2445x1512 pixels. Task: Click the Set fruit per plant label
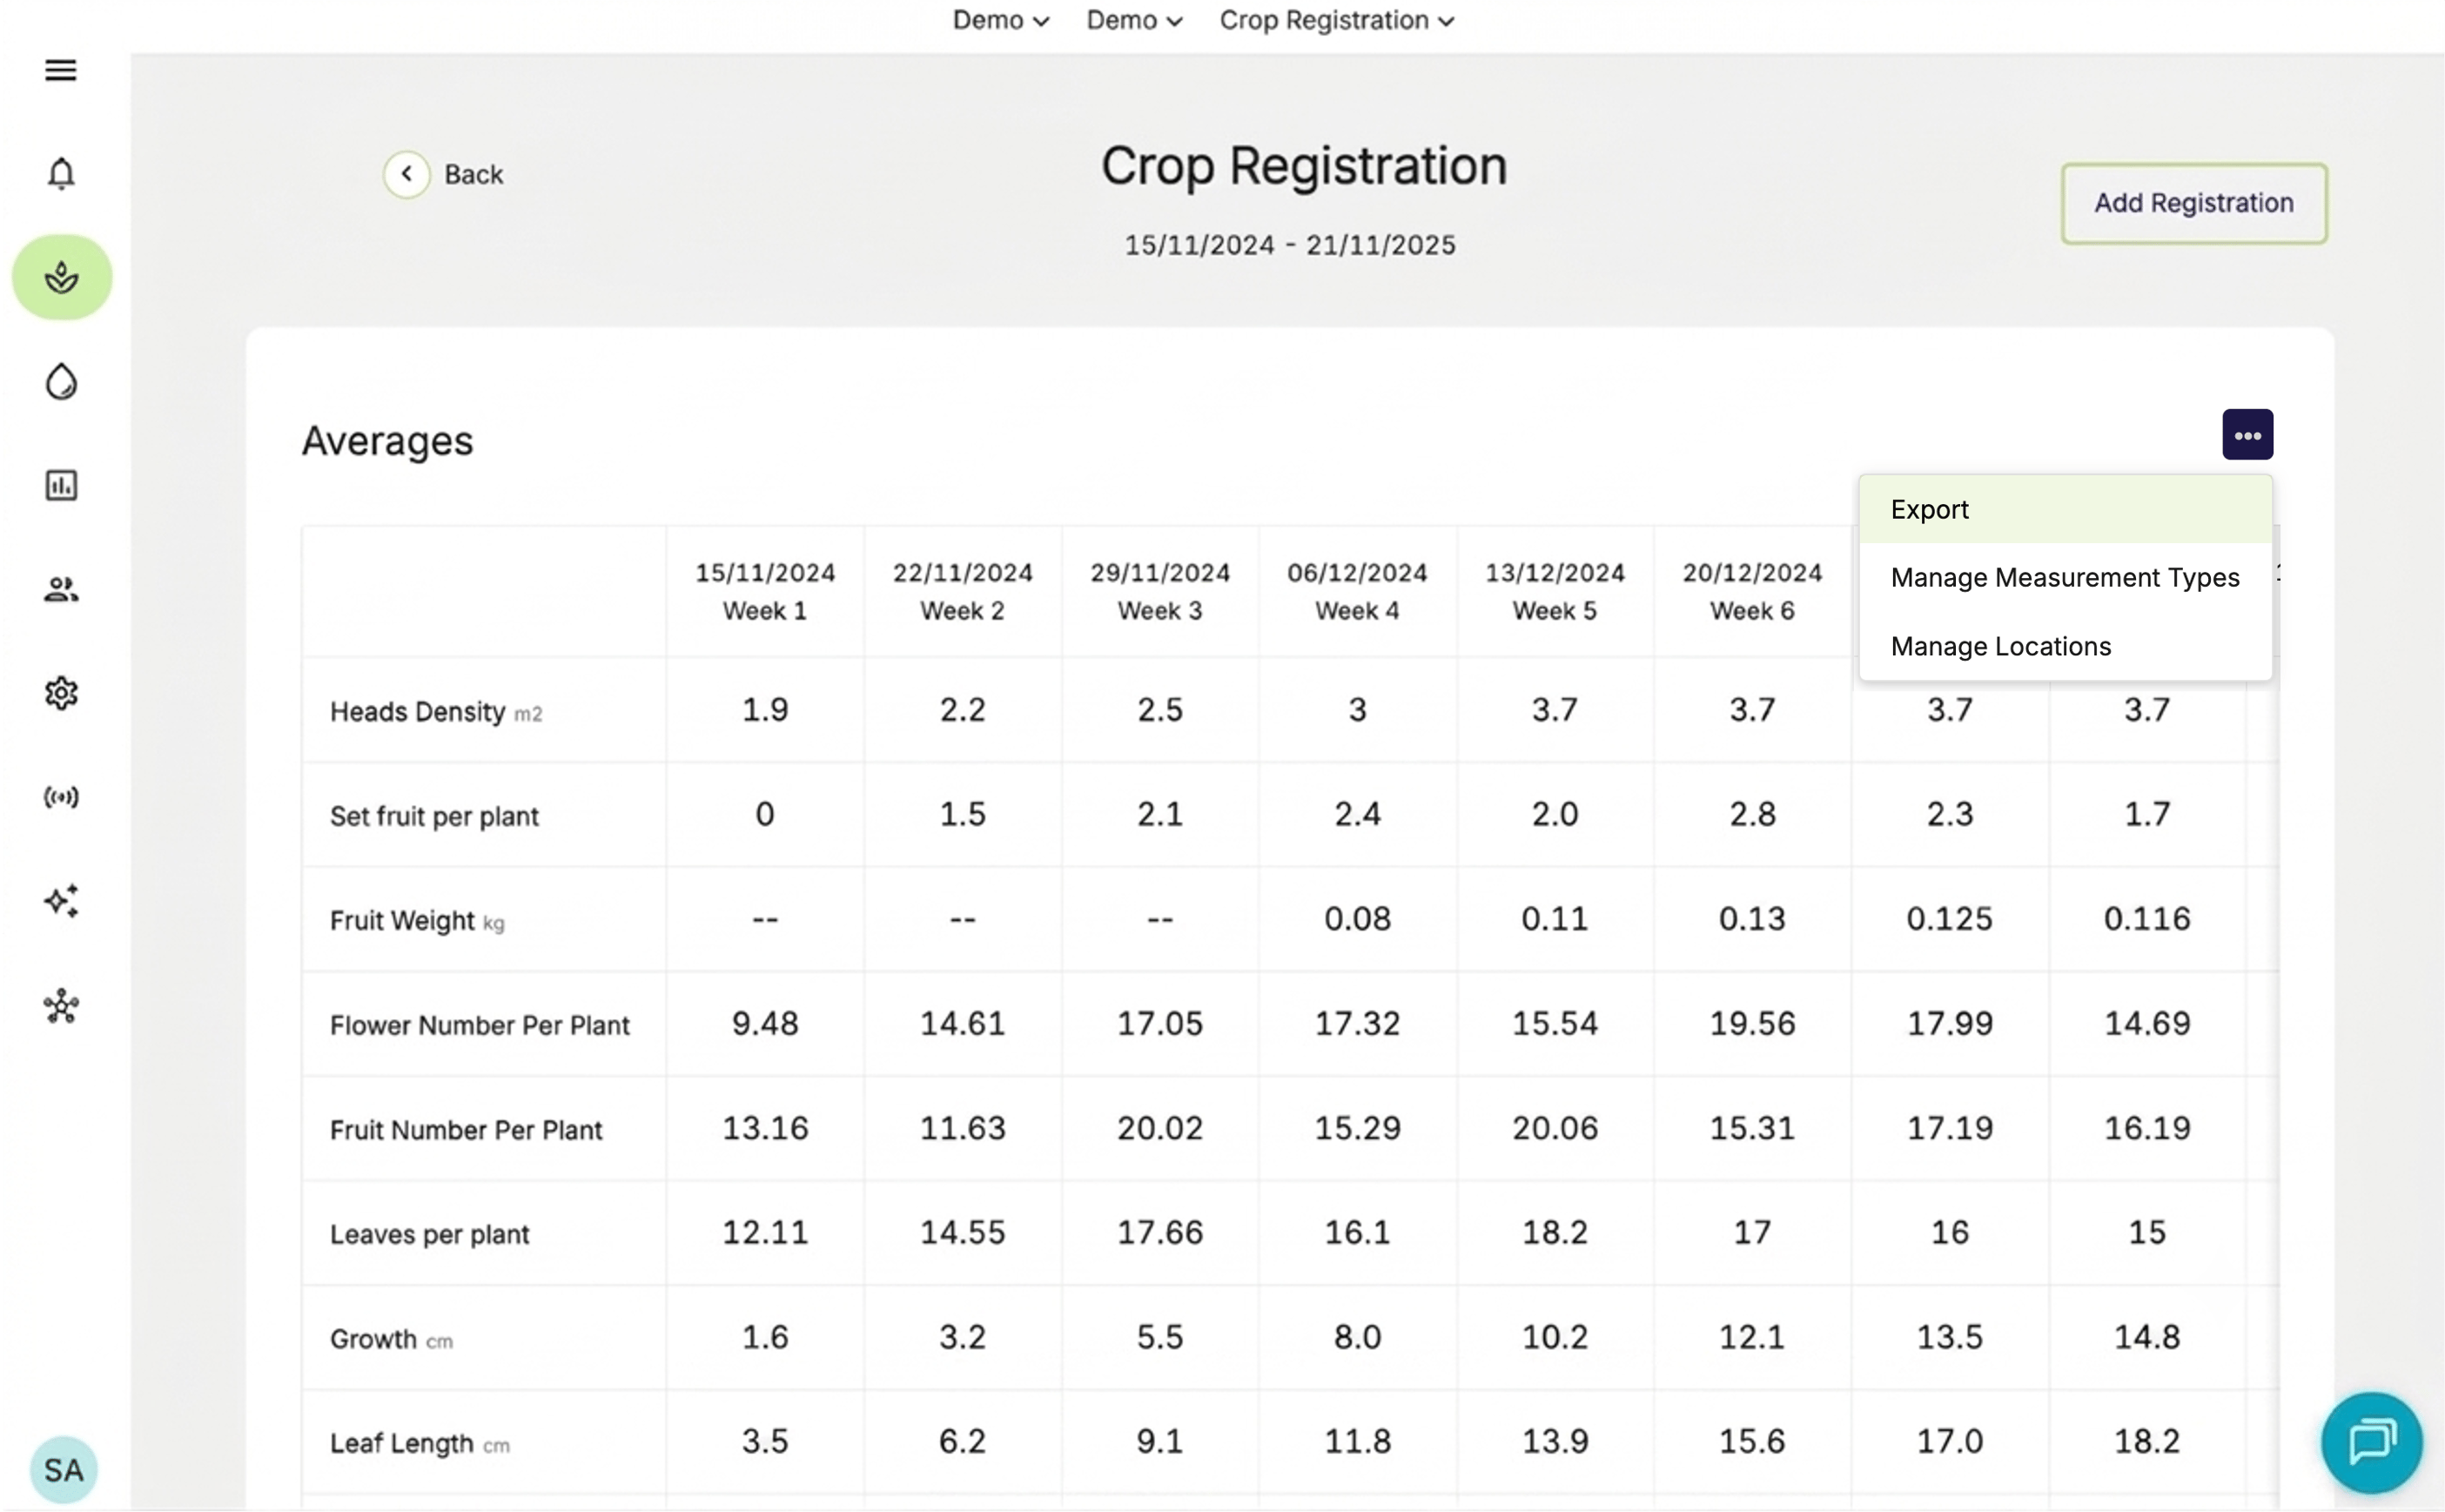coord(434,816)
